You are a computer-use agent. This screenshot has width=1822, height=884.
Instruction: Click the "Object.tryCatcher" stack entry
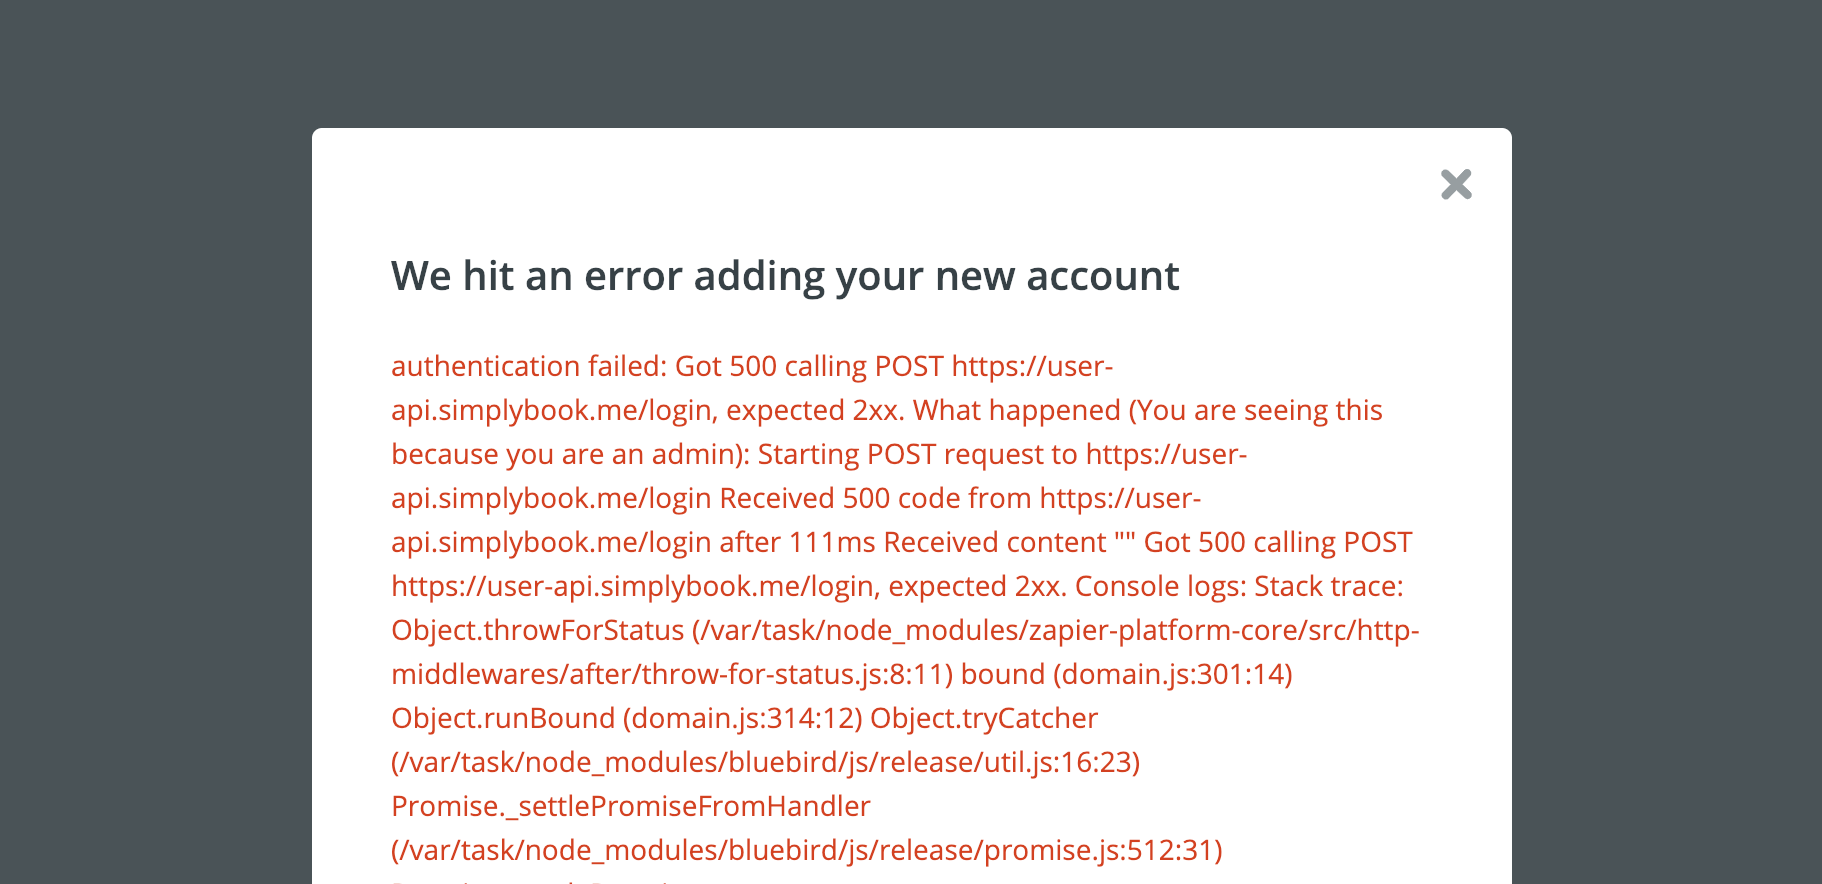[x=984, y=718]
